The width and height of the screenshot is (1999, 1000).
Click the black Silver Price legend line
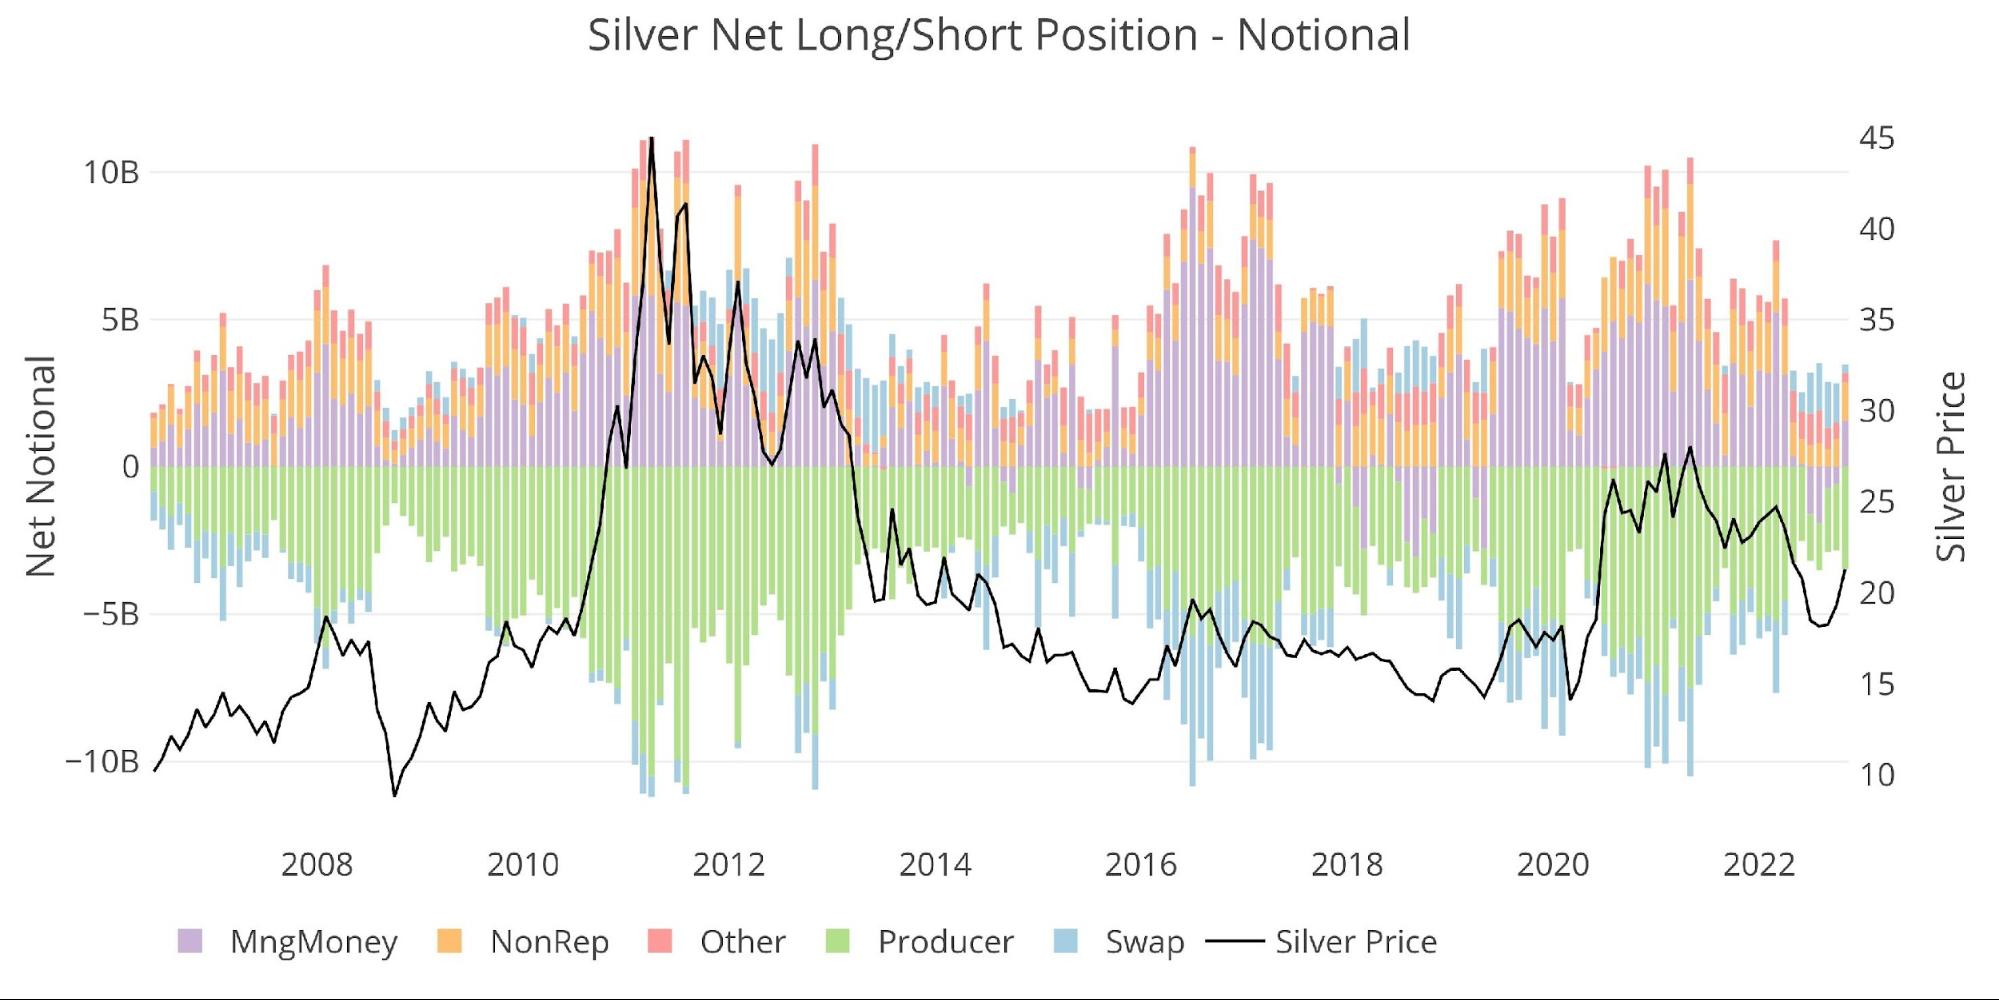click(x=1234, y=941)
